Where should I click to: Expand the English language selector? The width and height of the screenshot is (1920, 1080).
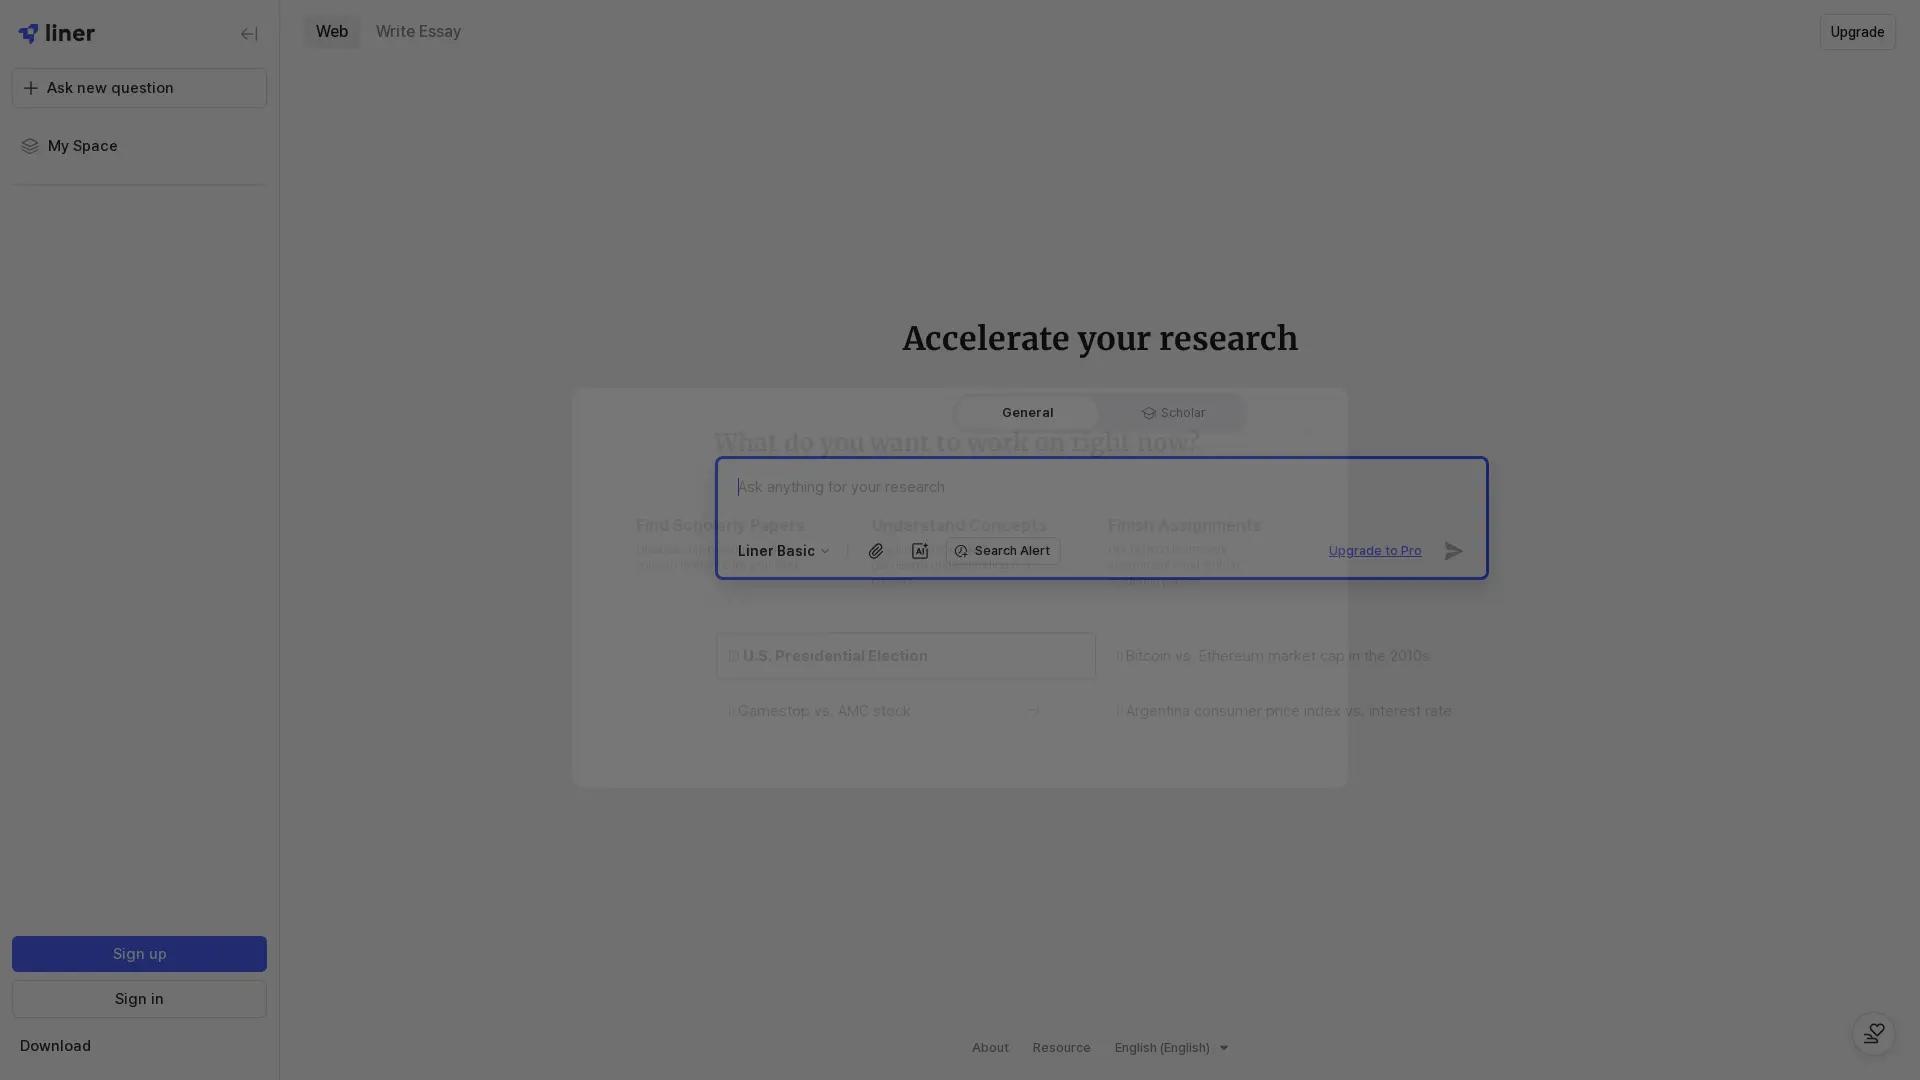click(x=1170, y=1047)
